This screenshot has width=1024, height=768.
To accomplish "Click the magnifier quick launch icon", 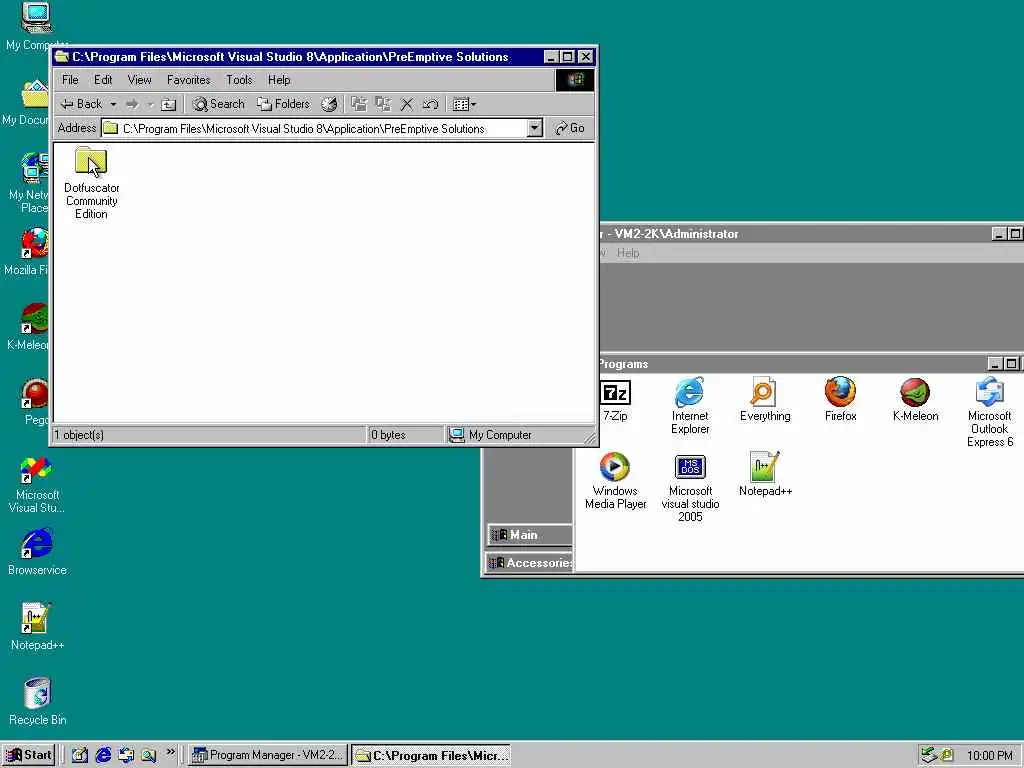I will [x=149, y=755].
